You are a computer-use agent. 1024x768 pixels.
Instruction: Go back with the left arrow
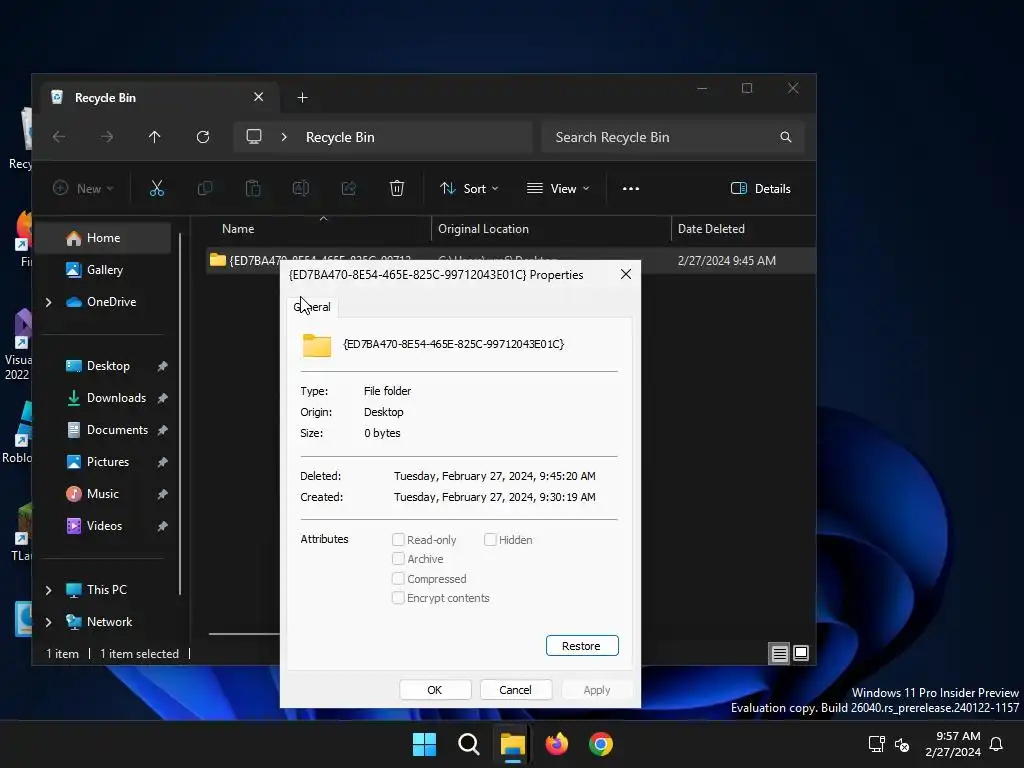point(59,136)
